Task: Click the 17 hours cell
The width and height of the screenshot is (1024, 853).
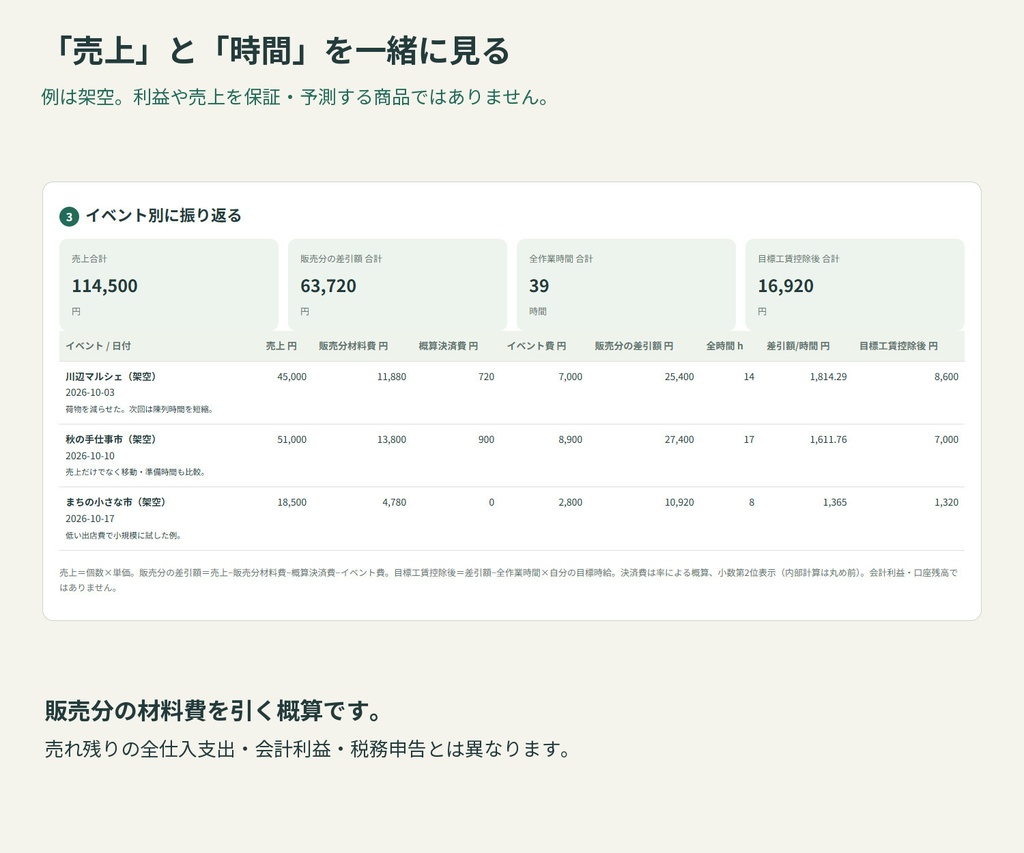Action: (x=749, y=440)
